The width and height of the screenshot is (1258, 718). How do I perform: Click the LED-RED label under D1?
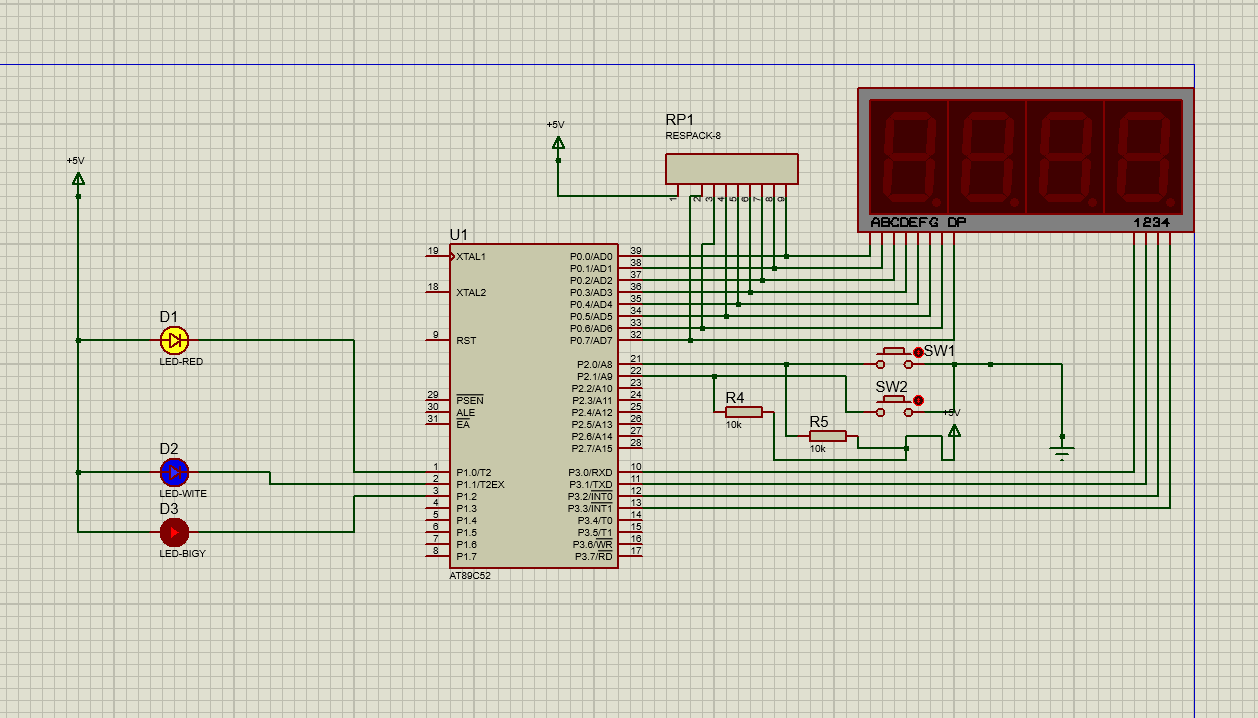[x=181, y=362]
